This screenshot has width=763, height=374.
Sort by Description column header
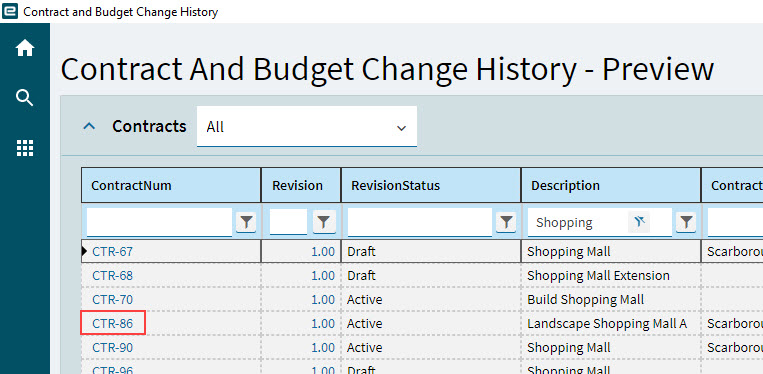611,185
